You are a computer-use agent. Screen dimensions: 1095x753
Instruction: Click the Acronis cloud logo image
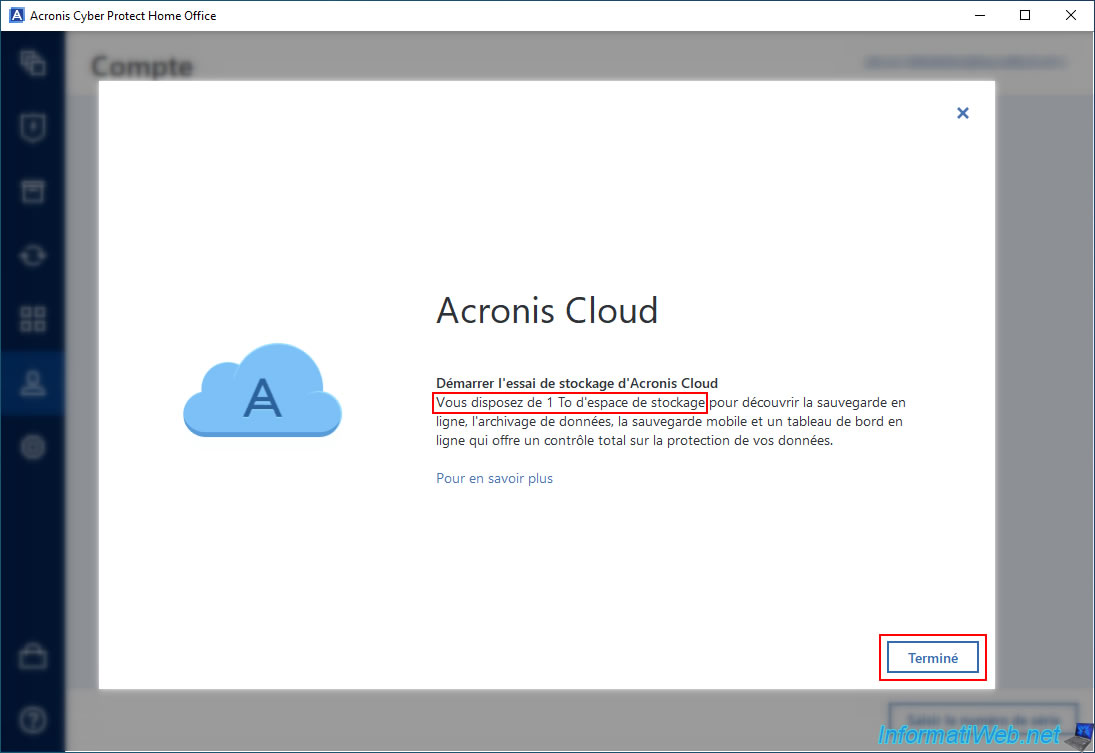263,390
